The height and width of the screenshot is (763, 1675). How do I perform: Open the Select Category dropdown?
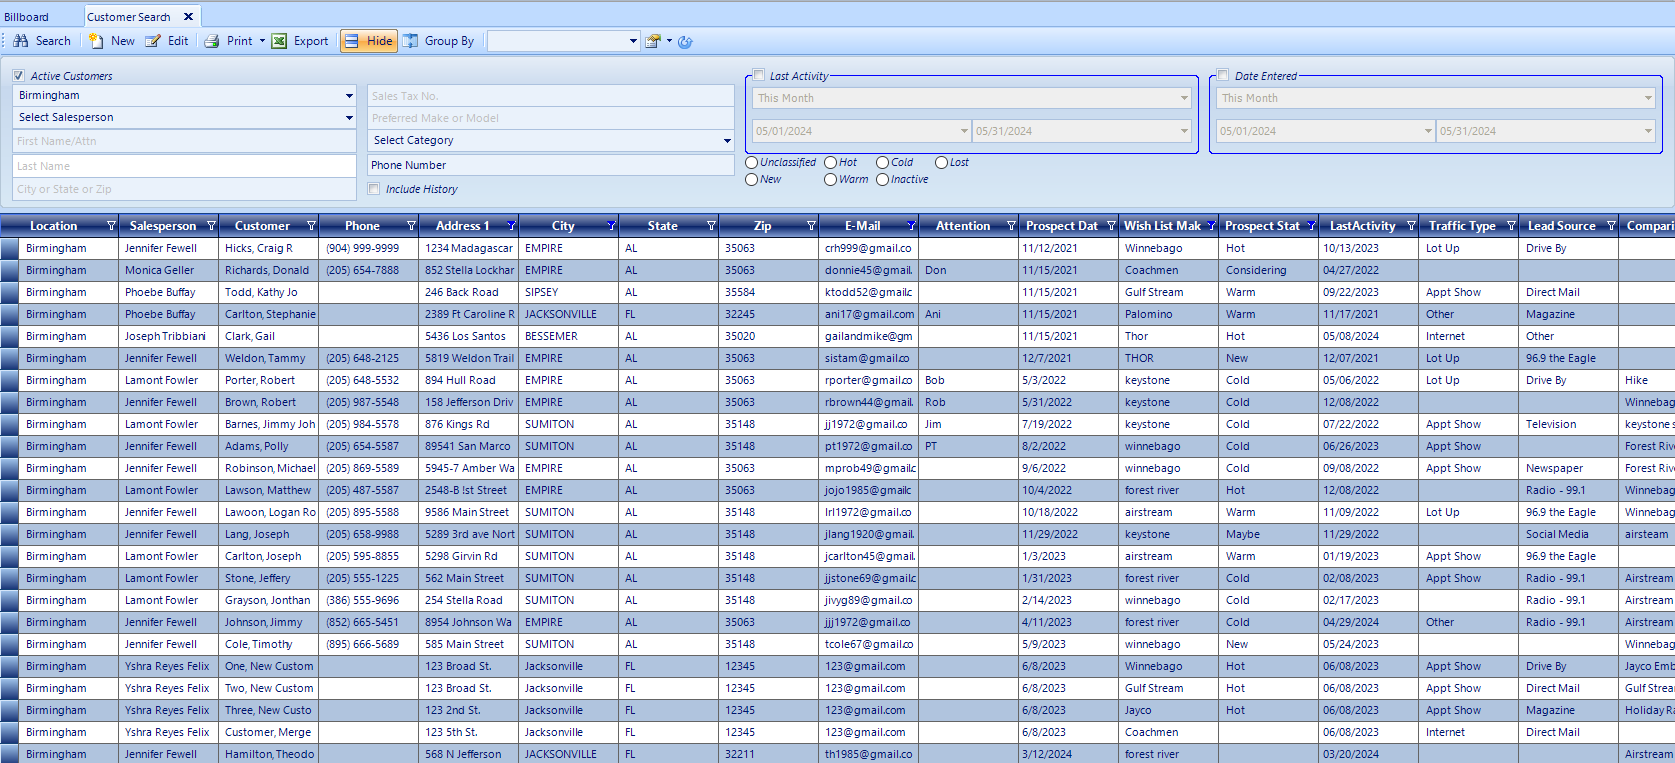[x=727, y=141]
